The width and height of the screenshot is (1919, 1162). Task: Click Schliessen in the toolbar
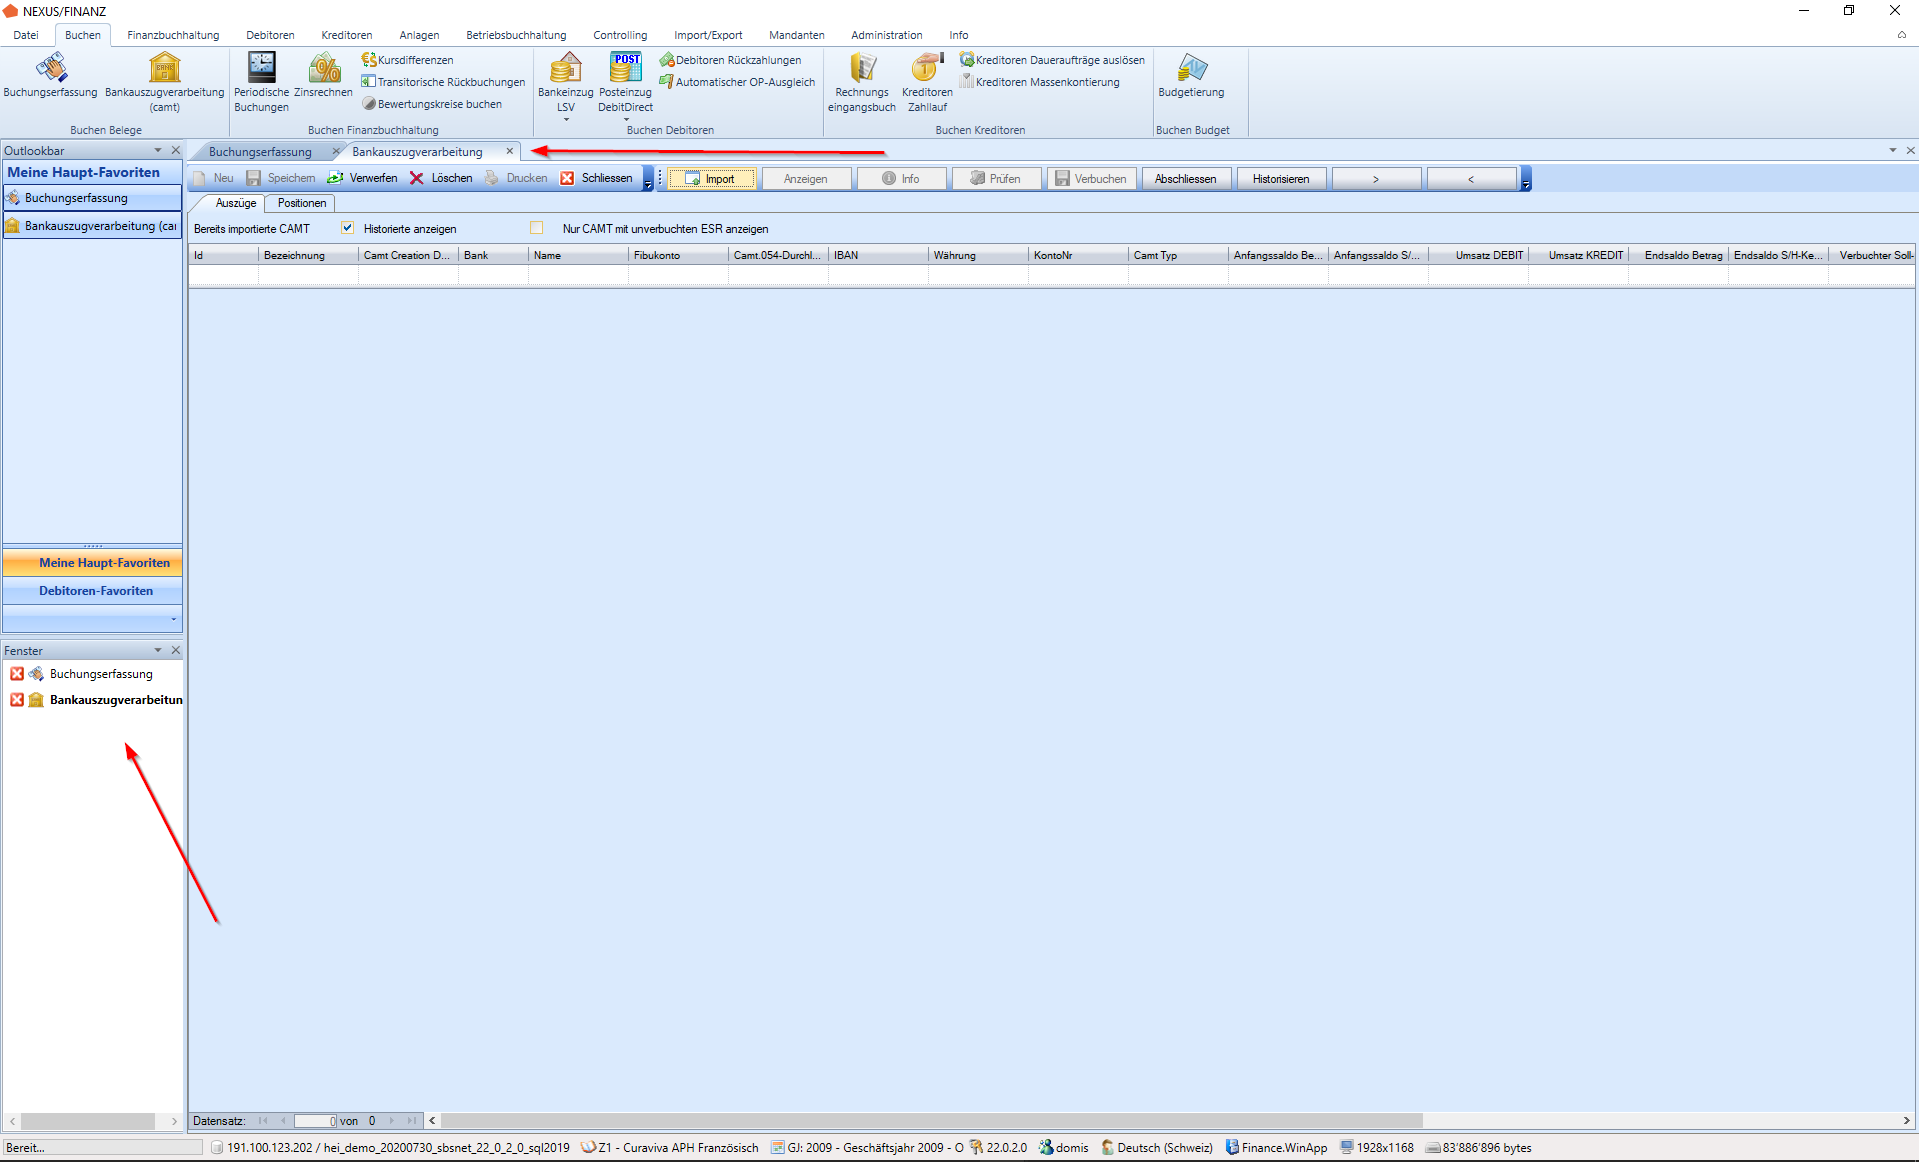[x=596, y=178]
